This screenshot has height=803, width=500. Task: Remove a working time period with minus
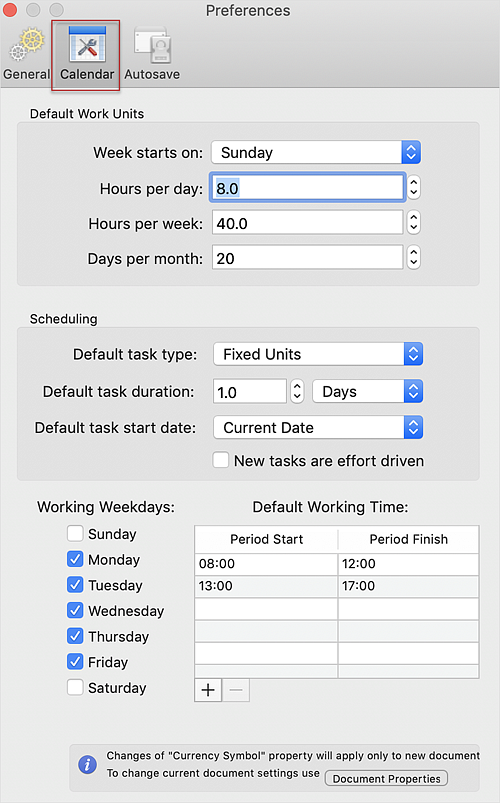pyautogui.click(x=236, y=690)
